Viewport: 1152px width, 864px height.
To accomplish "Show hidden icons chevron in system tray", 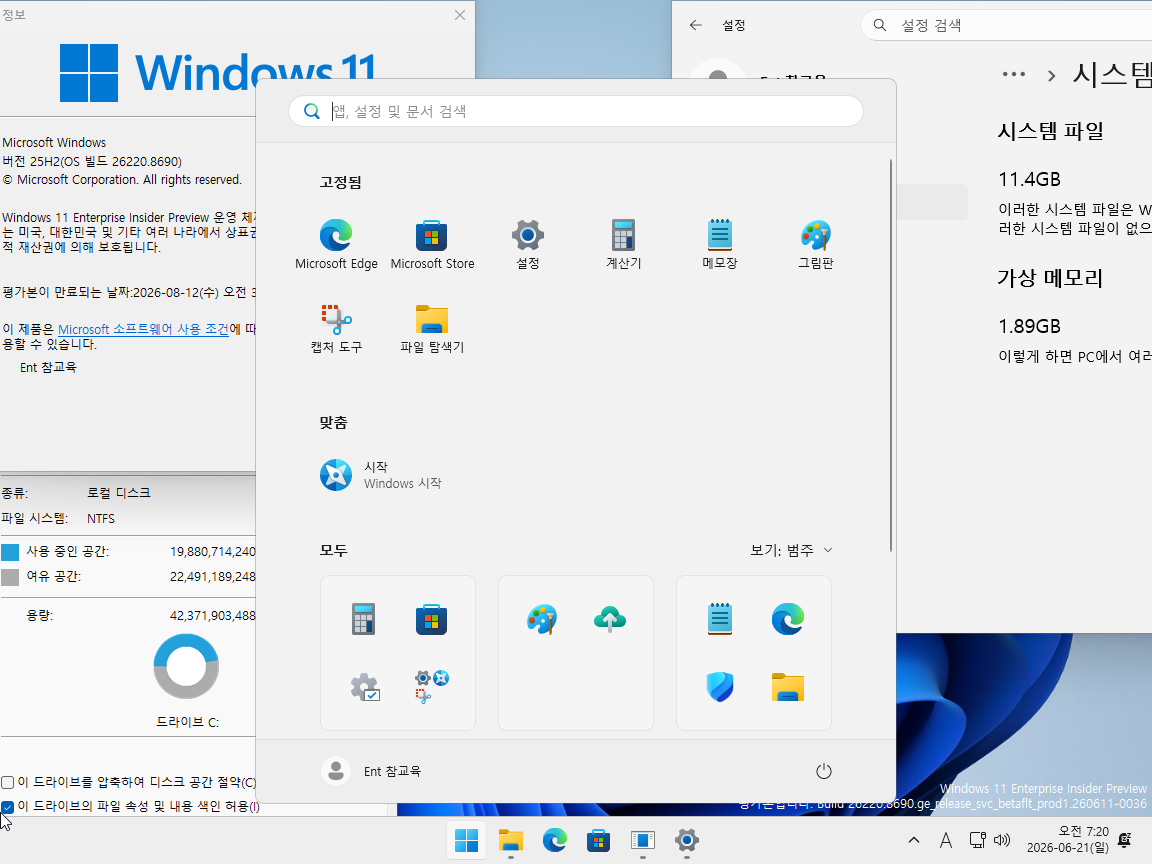I will pyautogui.click(x=913, y=840).
